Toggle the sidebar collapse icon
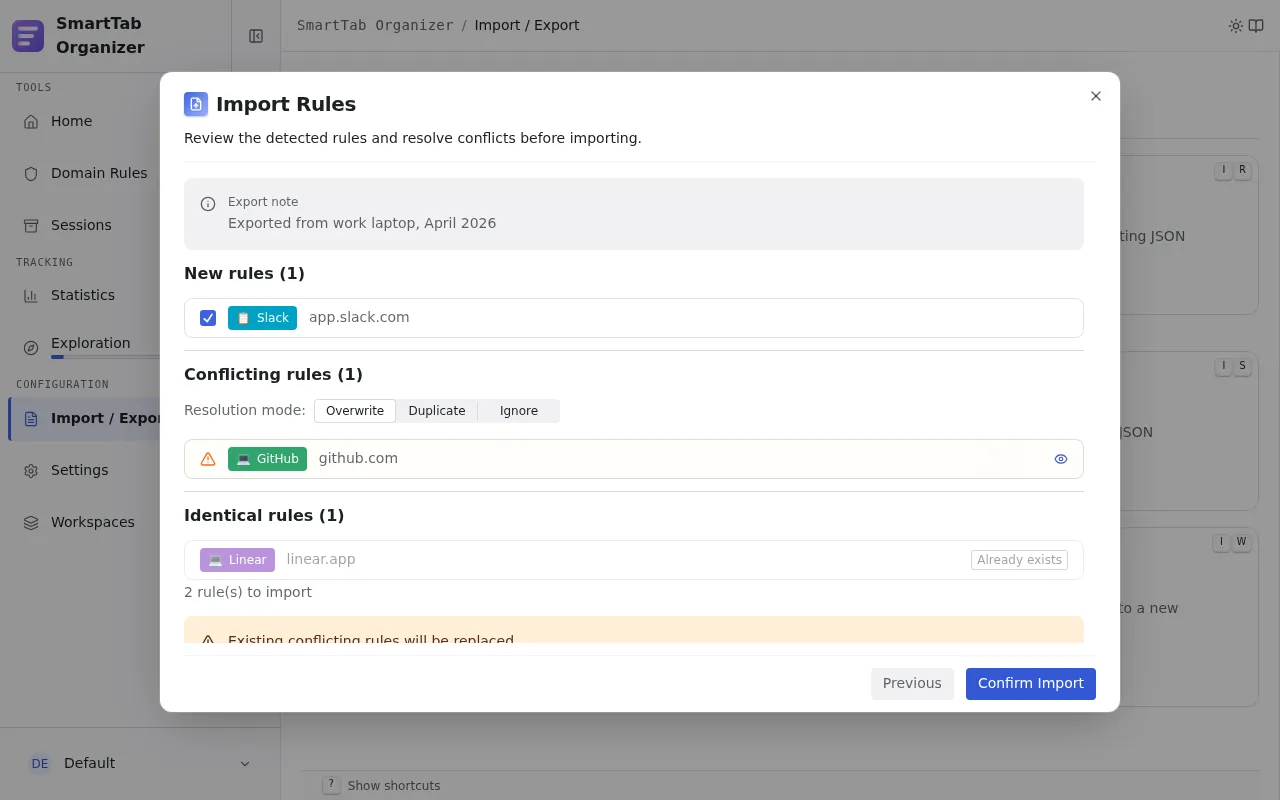 (256, 36)
